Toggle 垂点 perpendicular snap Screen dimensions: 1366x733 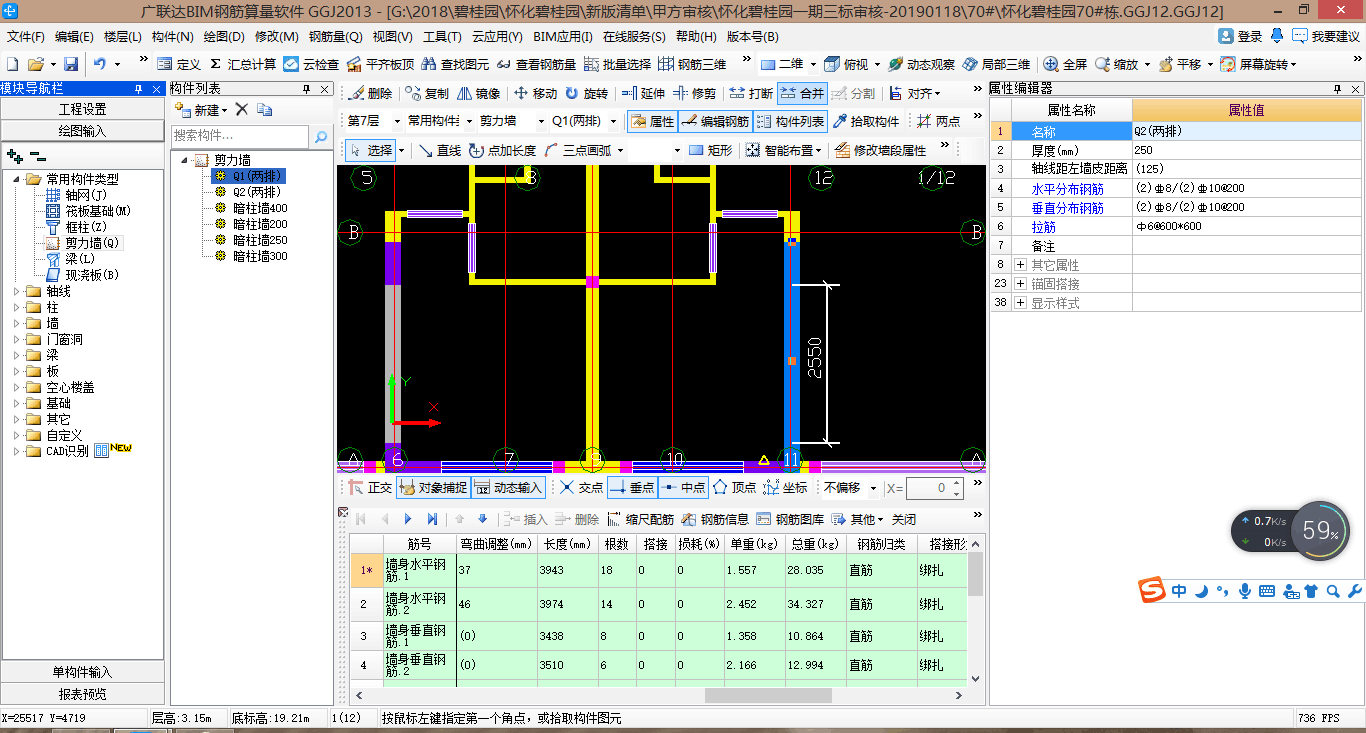pos(631,488)
